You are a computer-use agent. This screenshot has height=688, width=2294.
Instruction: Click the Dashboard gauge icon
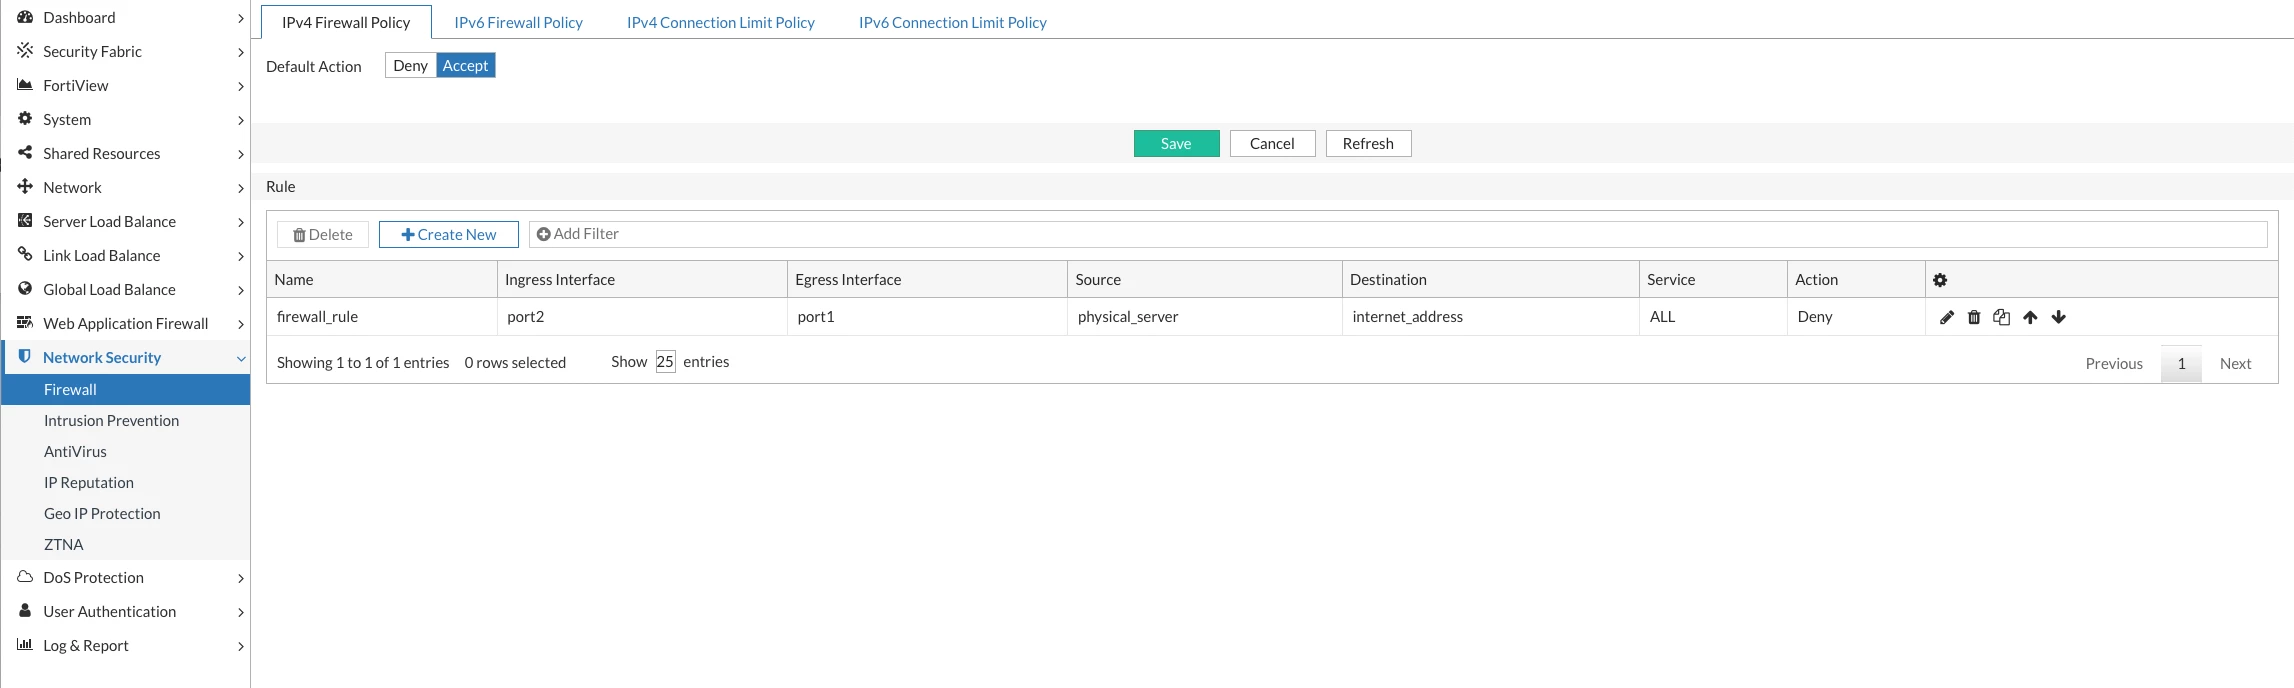click(x=25, y=17)
